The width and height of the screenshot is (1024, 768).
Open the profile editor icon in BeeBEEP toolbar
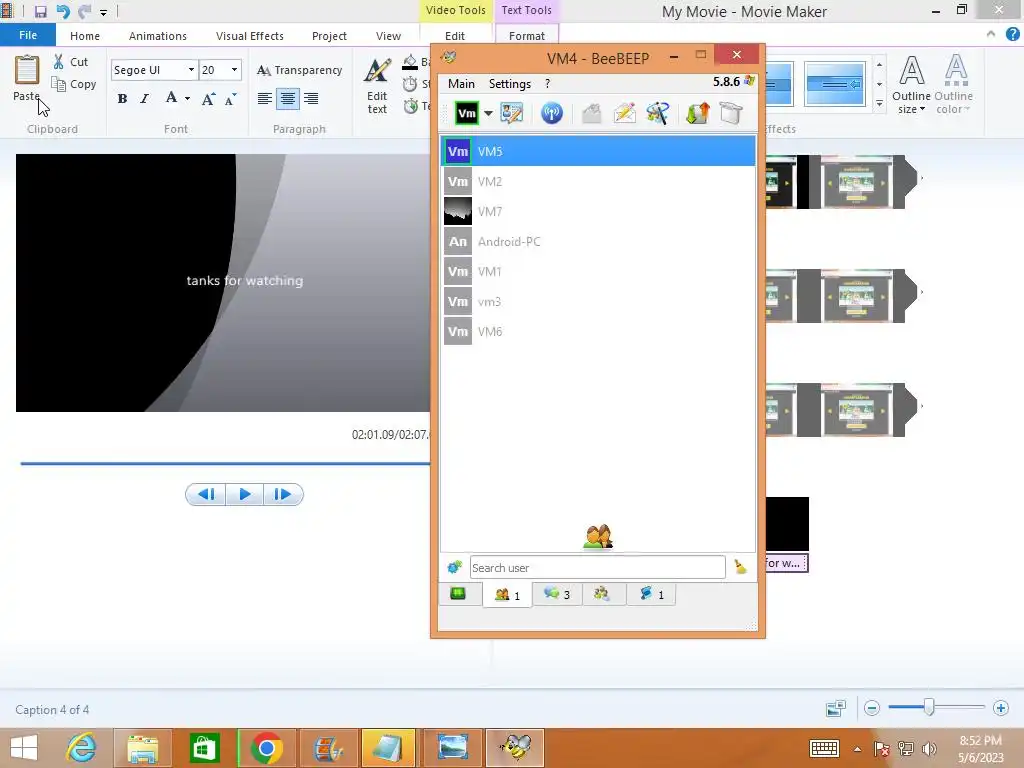[511, 113]
